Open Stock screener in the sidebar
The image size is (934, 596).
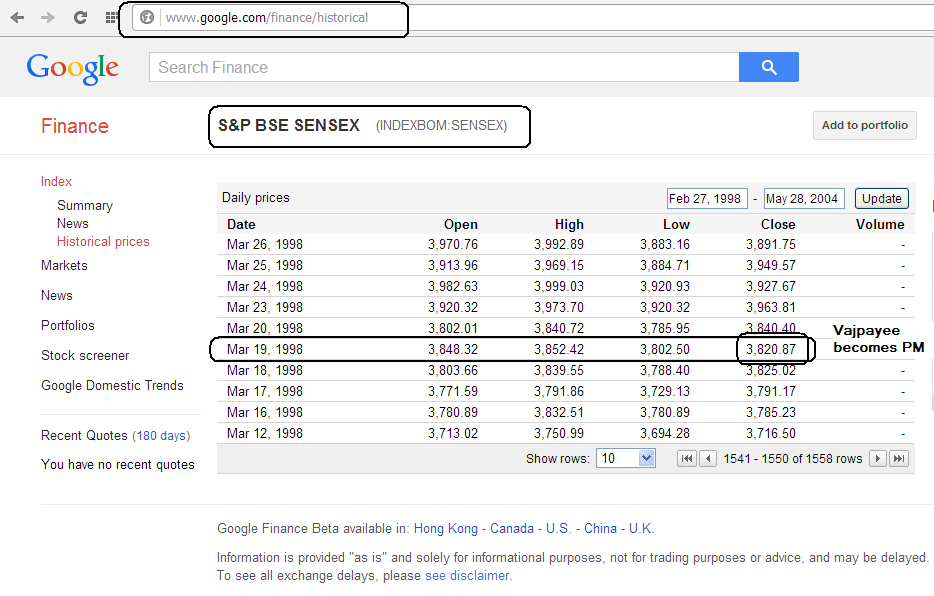tap(85, 355)
